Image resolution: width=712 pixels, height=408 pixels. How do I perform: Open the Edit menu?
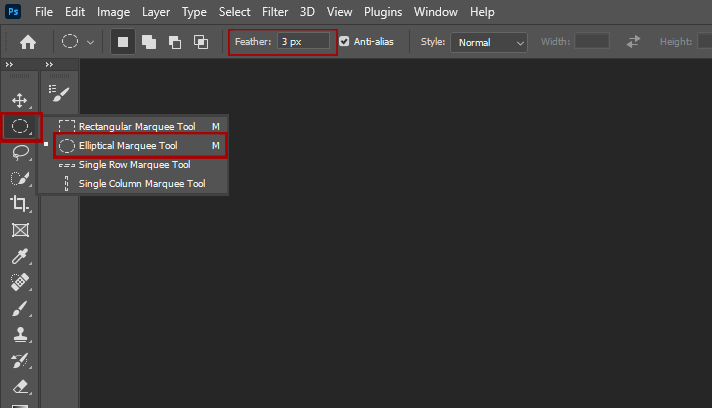pos(75,12)
